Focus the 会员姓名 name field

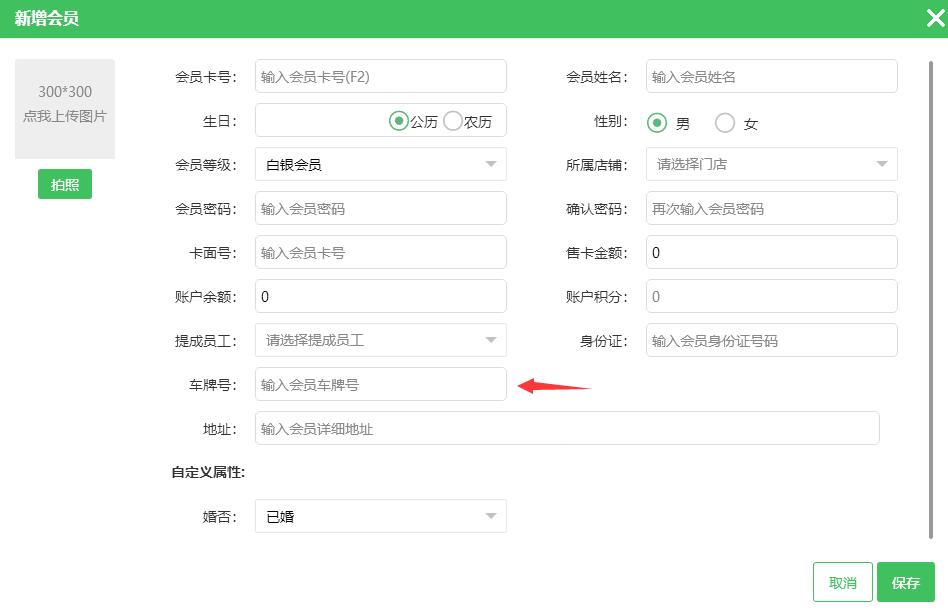click(x=771, y=76)
